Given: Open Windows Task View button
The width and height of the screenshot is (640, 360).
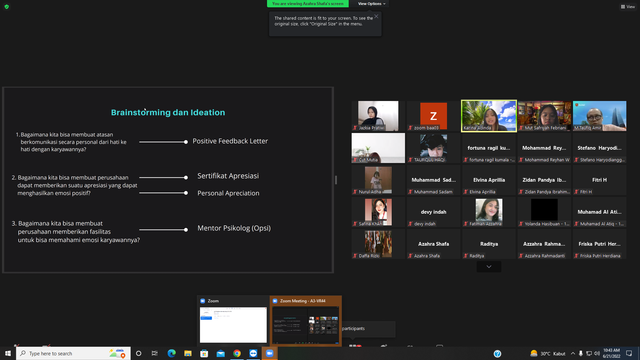Looking at the screenshot, I should point(154,353).
